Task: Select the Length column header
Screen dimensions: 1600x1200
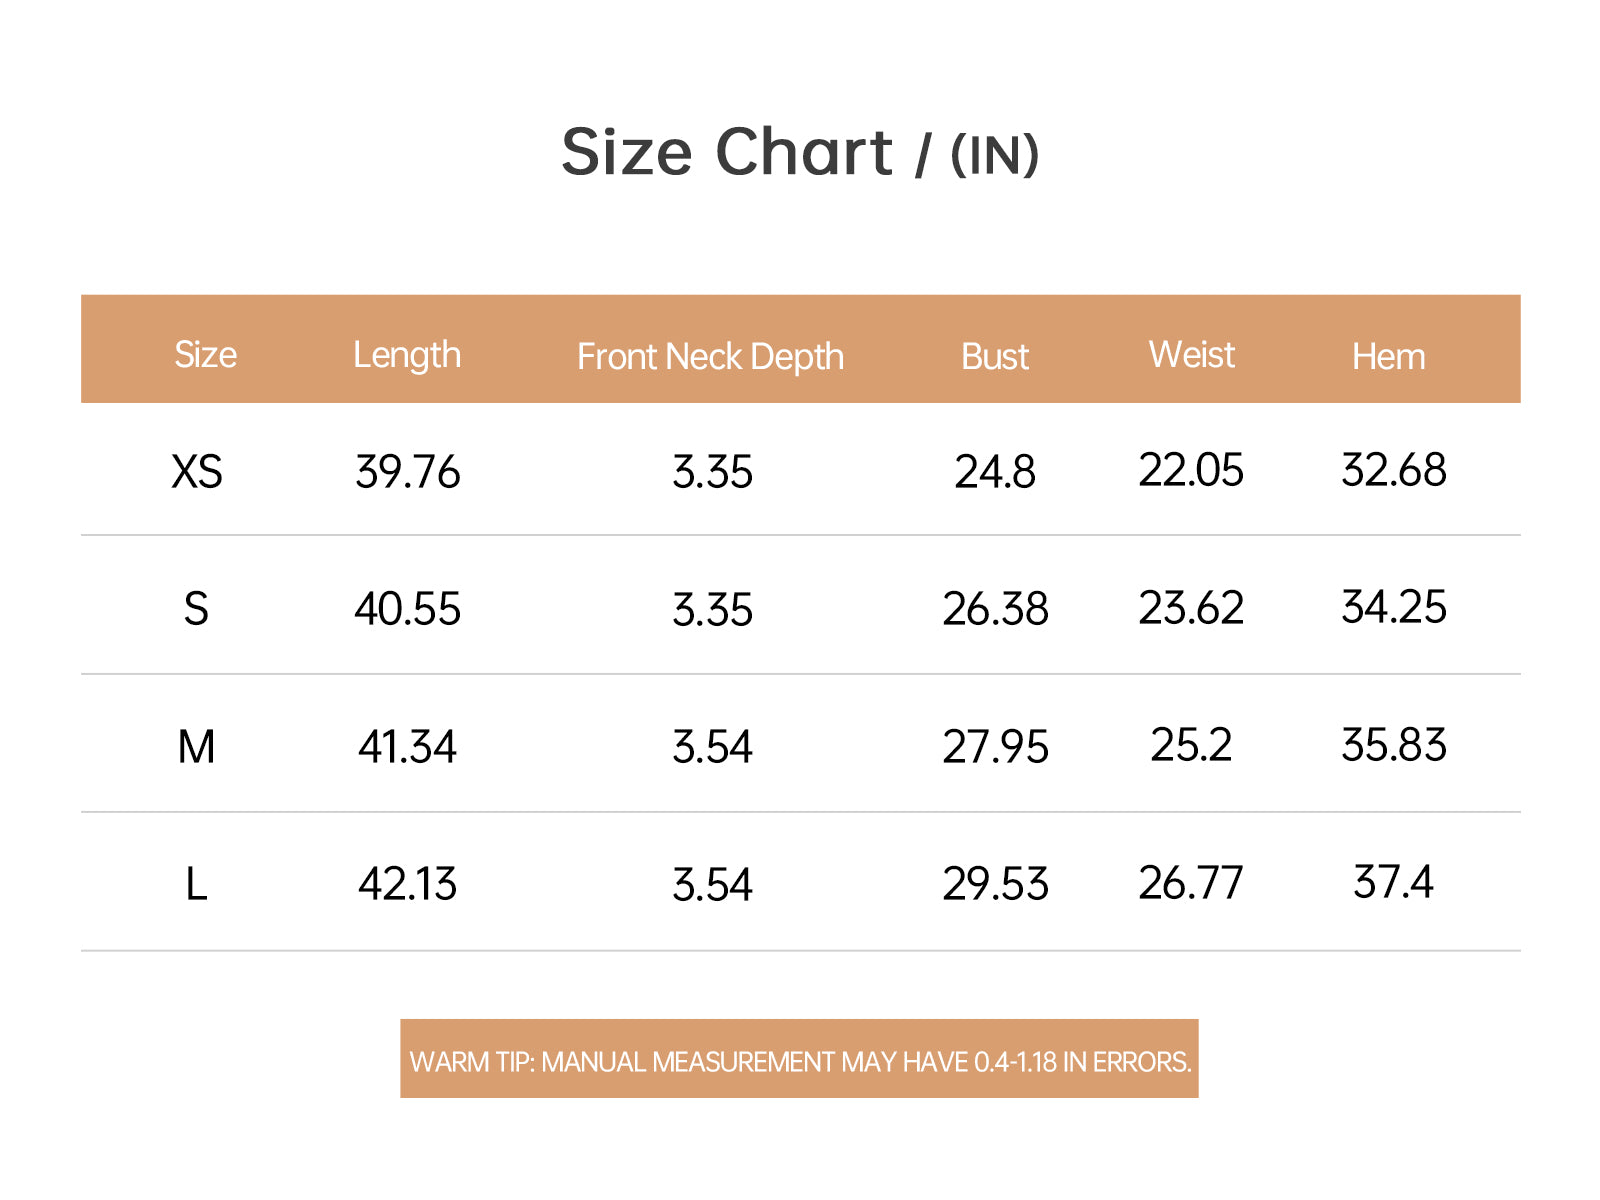Action: (x=407, y=355)
